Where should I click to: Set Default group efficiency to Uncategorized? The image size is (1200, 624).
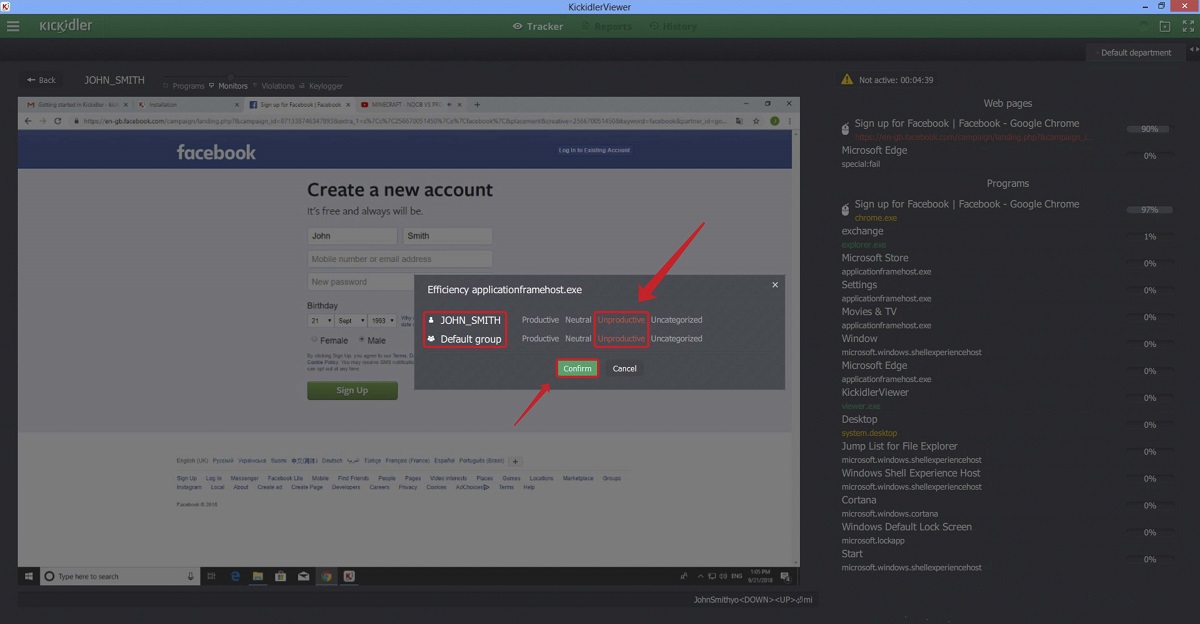pos(677,339)
